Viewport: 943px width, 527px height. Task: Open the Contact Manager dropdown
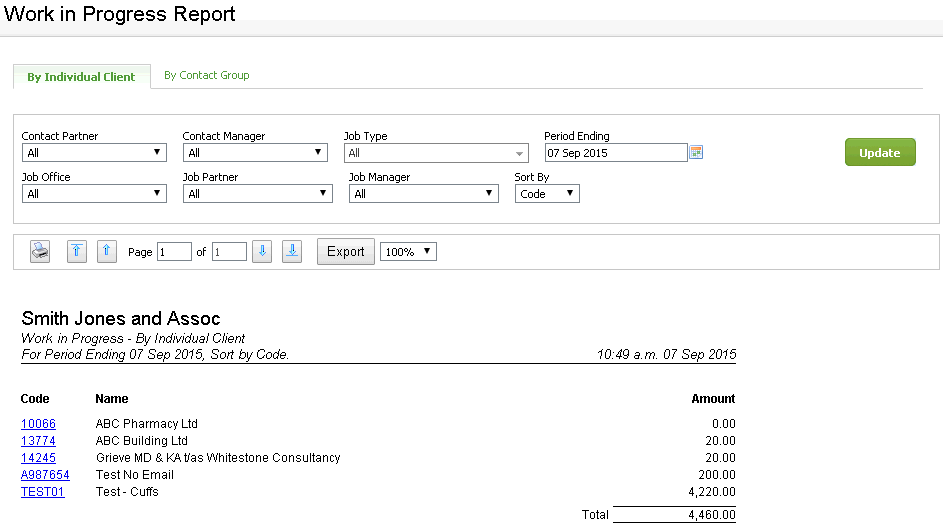pyautogui.click(x=255, y=153)
